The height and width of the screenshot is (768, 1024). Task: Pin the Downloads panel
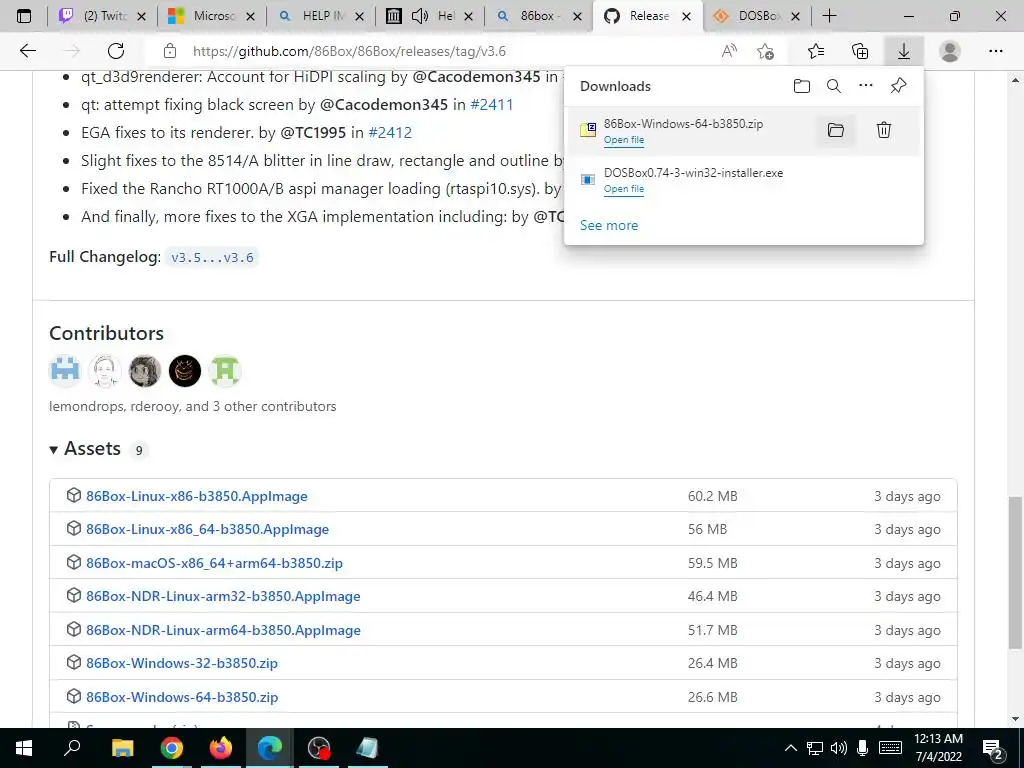[x=899, y=86]
